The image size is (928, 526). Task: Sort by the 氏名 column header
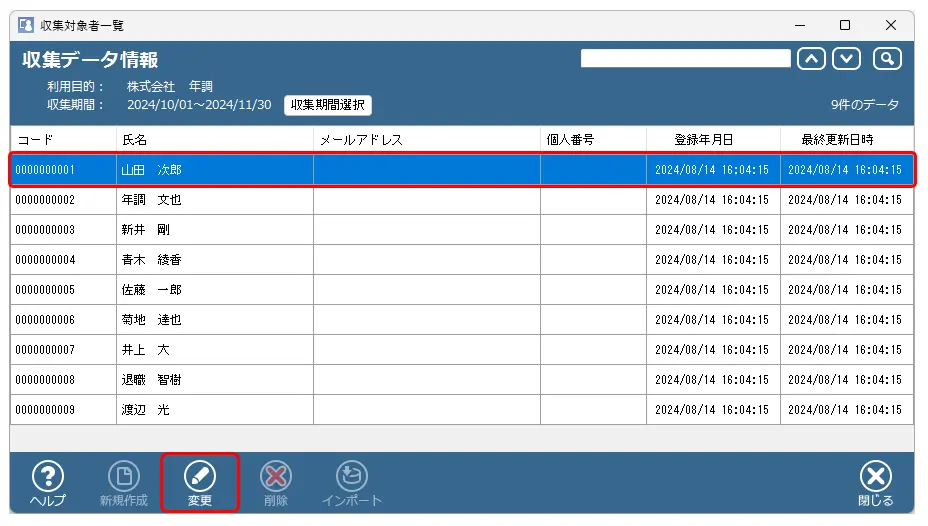point(214,140)
